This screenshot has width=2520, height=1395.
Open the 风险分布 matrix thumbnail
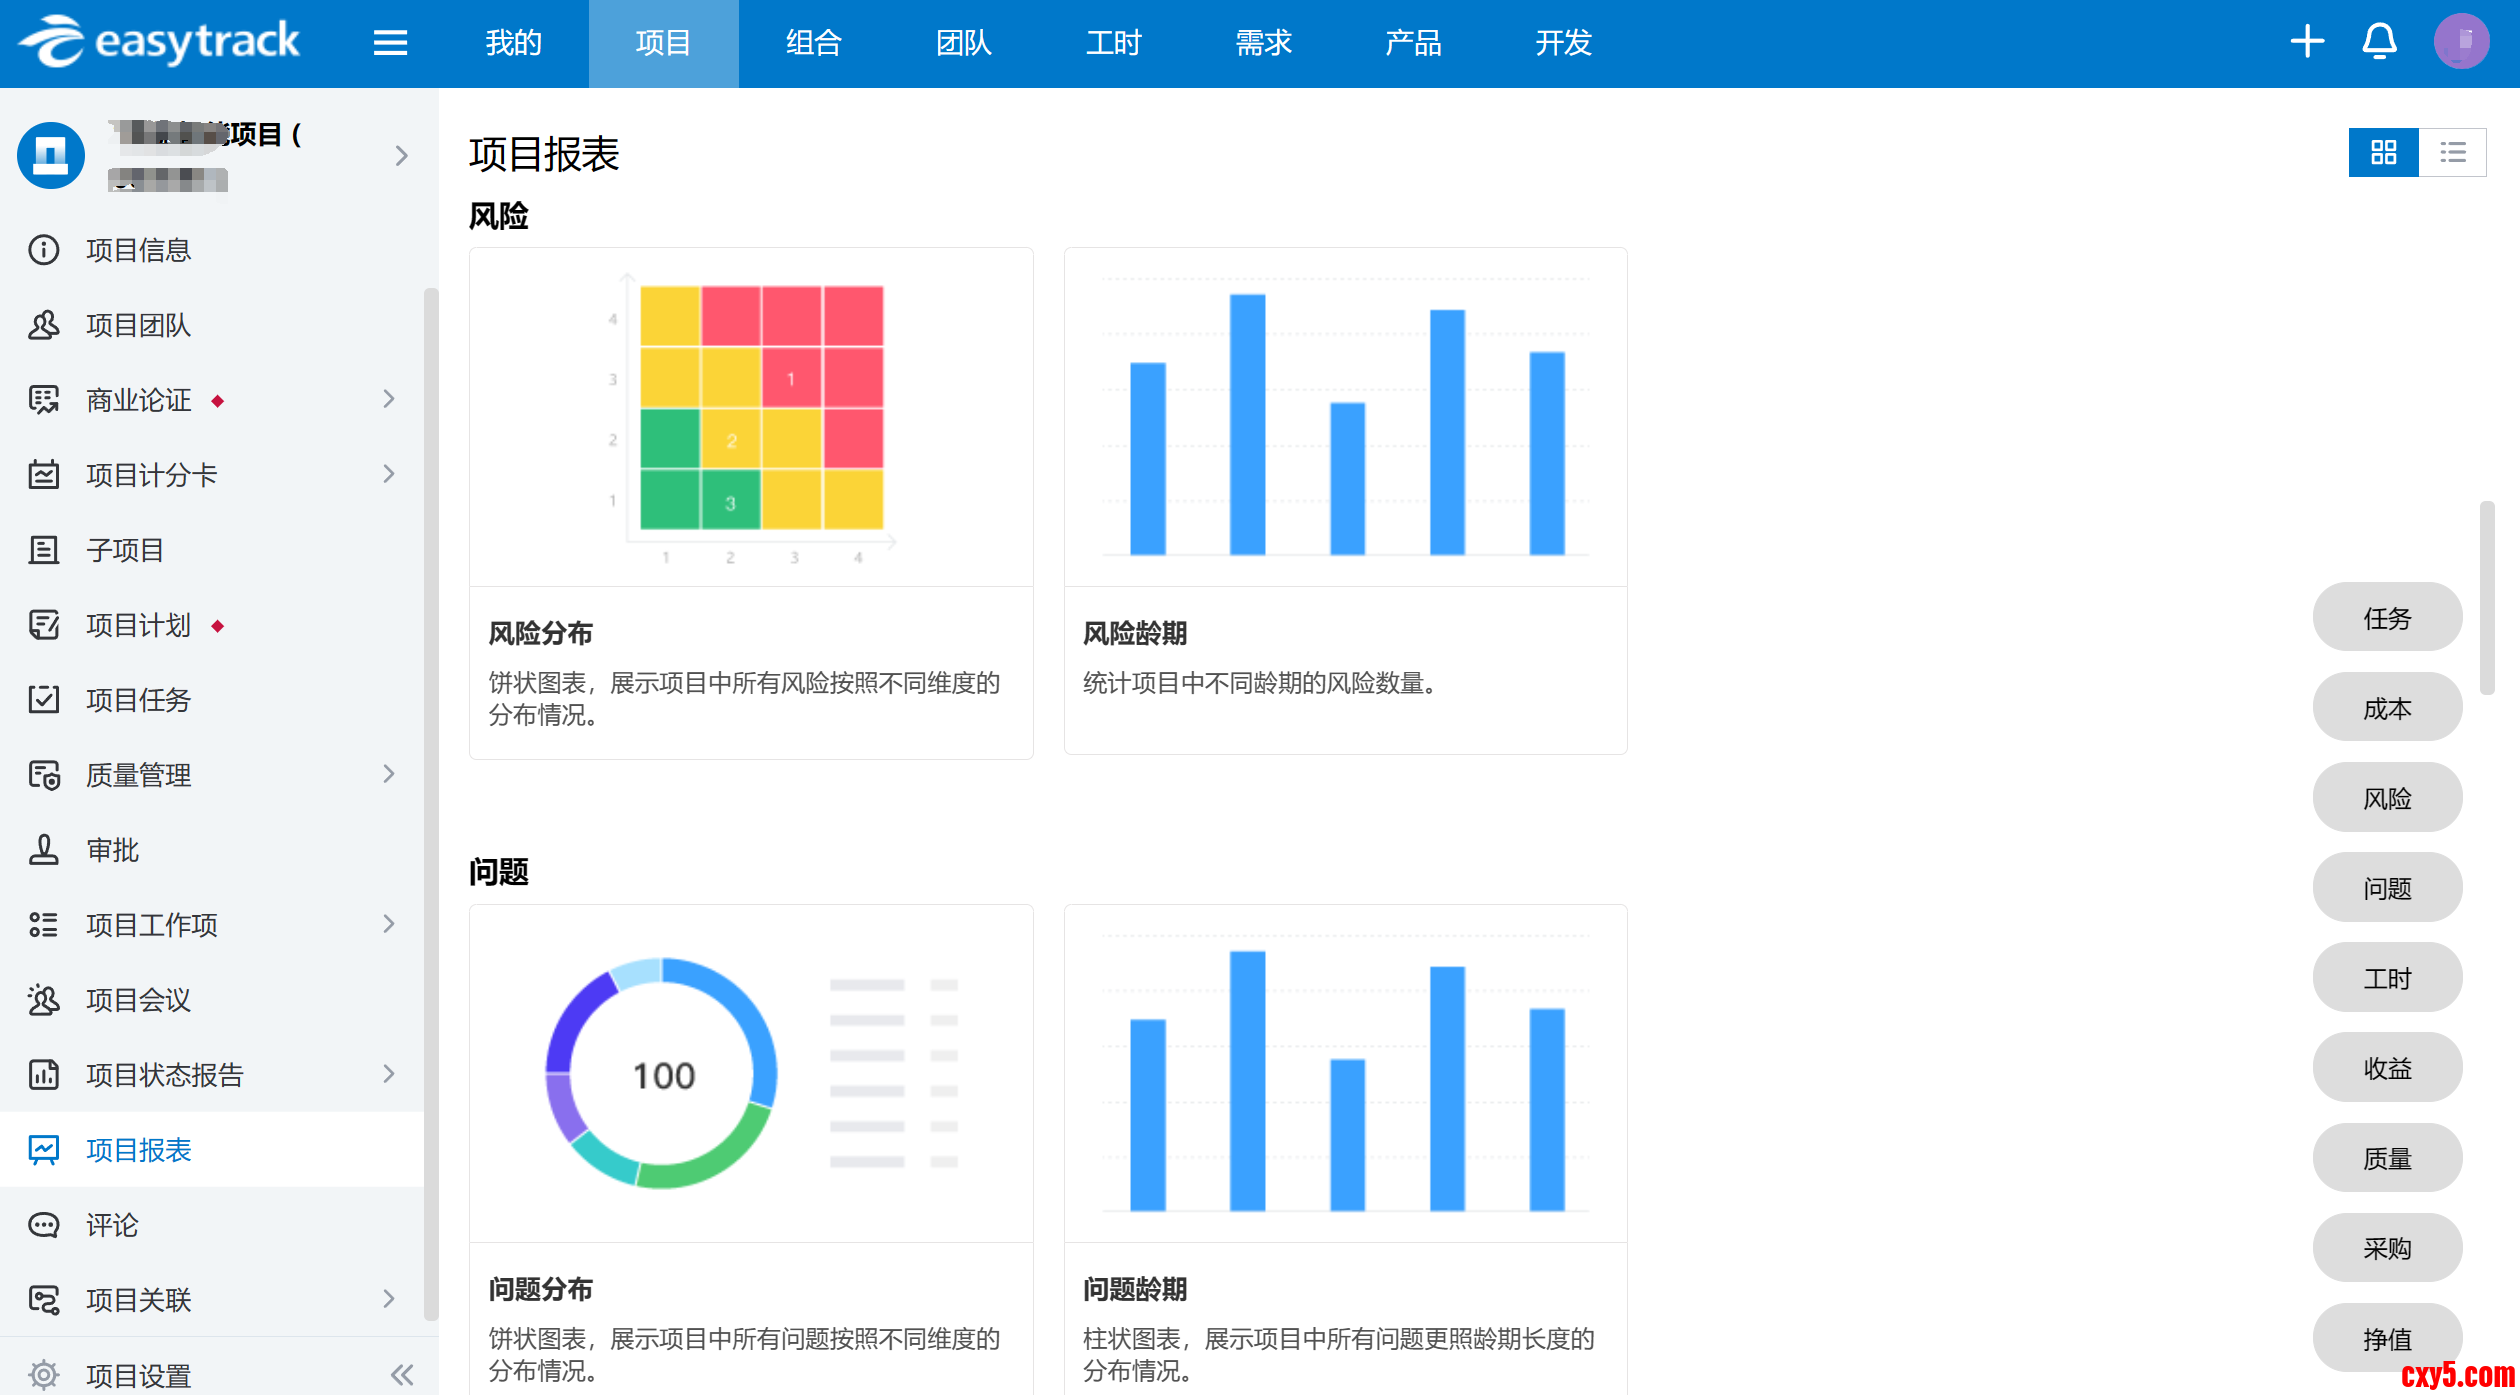tap(751, 418)
